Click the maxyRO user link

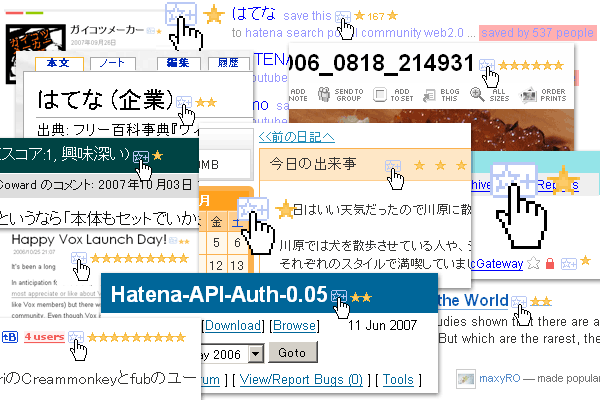pyautogui.click(x=500, y=379)
